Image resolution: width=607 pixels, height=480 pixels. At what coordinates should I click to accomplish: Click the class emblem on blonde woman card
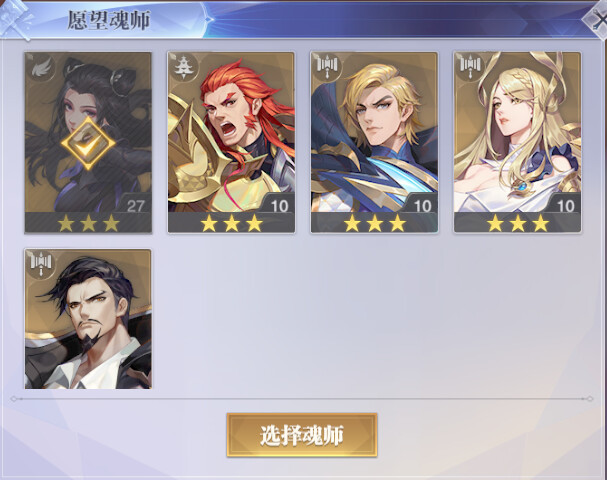(470, 67)
